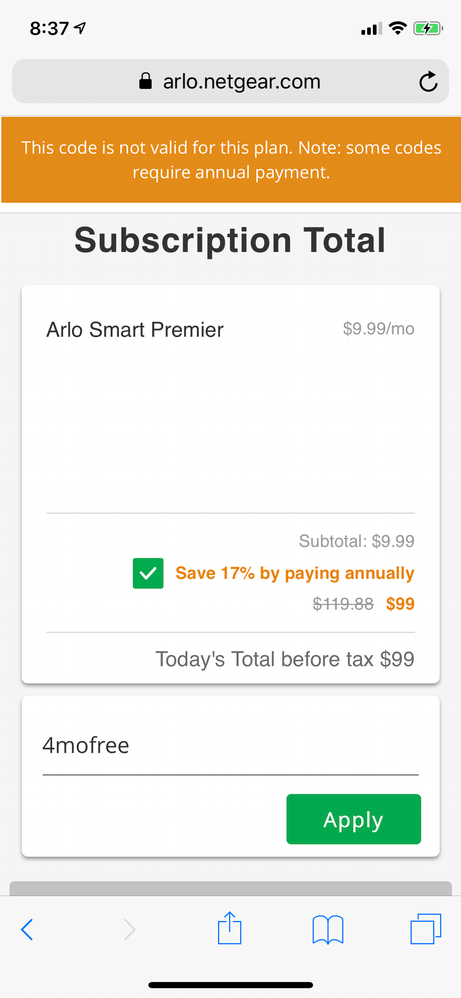Tap the Safari forward arrow

coord(129,930)
